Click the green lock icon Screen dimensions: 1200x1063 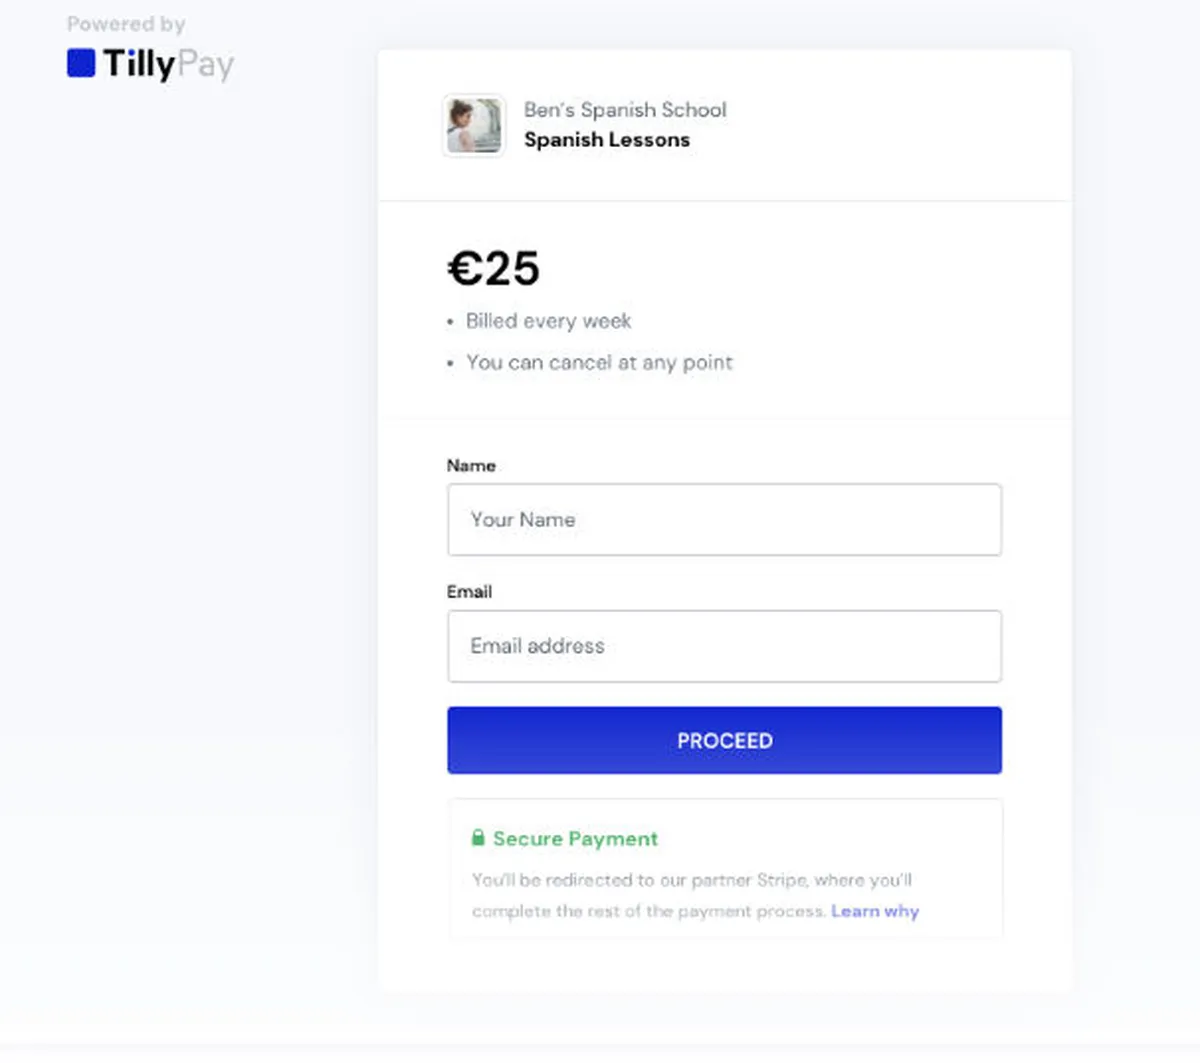tap(478, 838)
